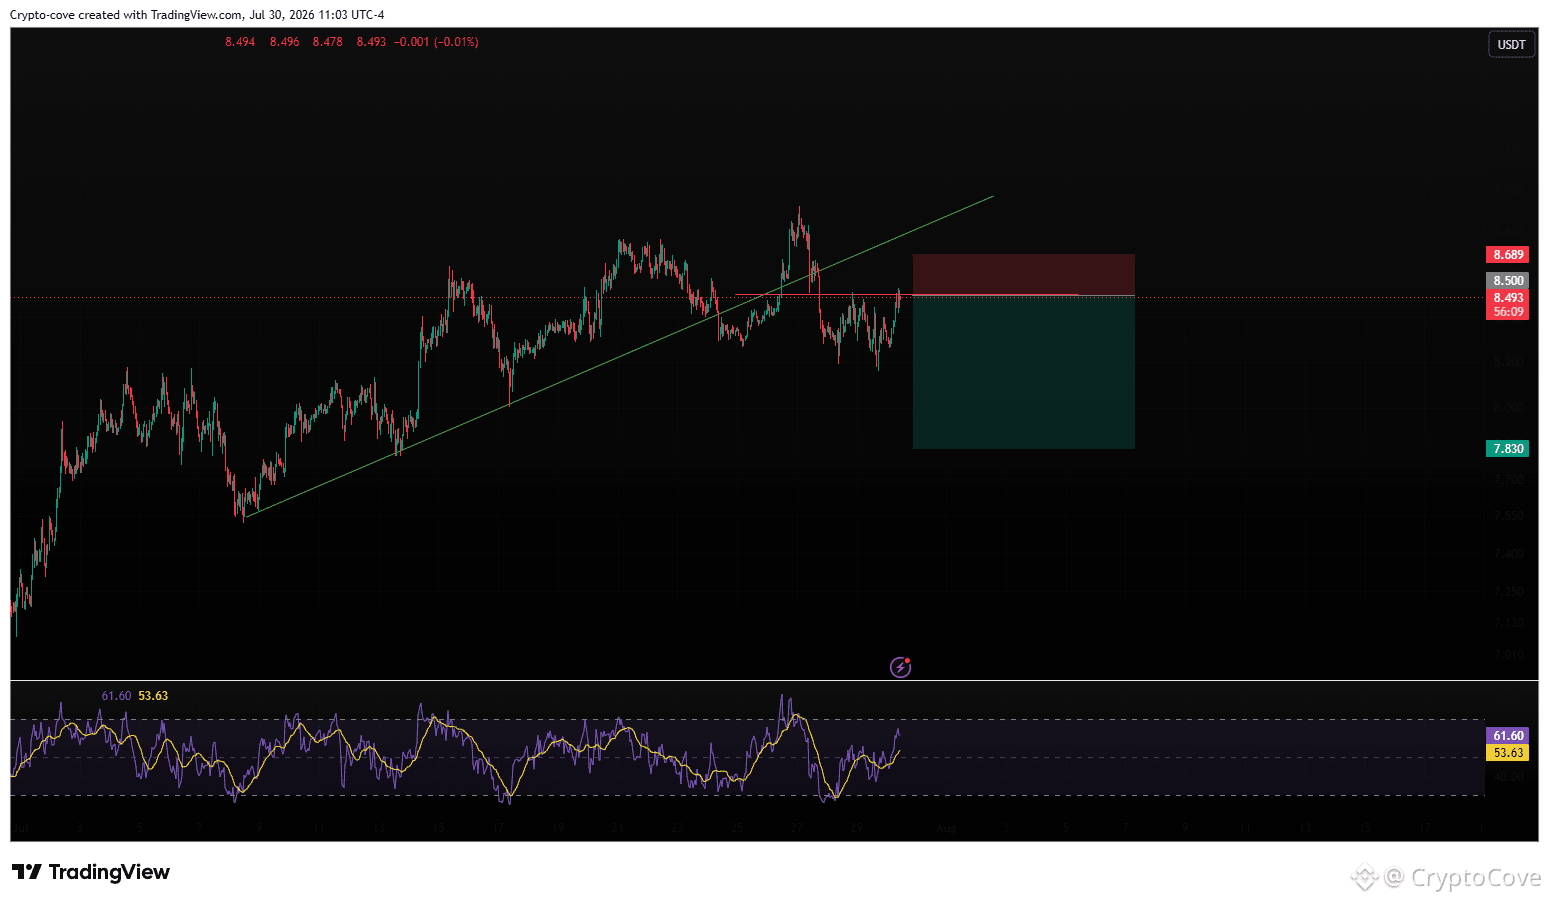1549x902 pixels.
Task: Click the 8.496 high value in header
Action: 284,42
